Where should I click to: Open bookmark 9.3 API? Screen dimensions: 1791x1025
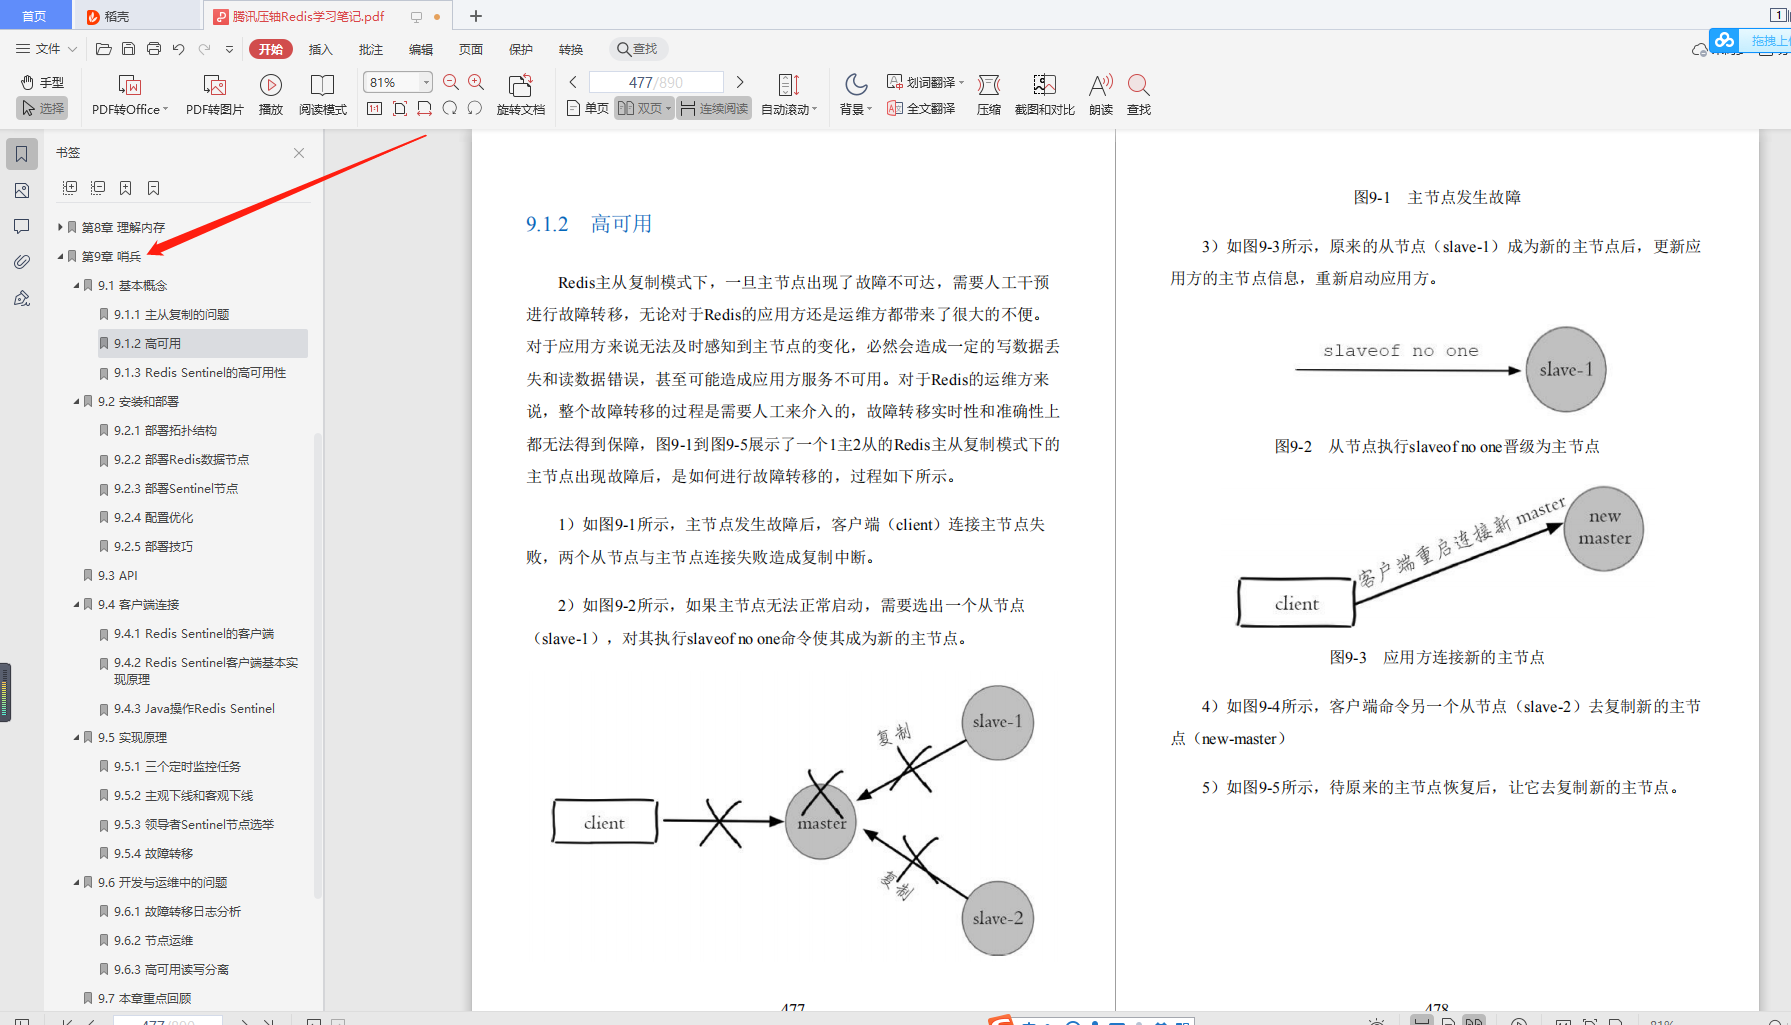click(x=118, y=575)
